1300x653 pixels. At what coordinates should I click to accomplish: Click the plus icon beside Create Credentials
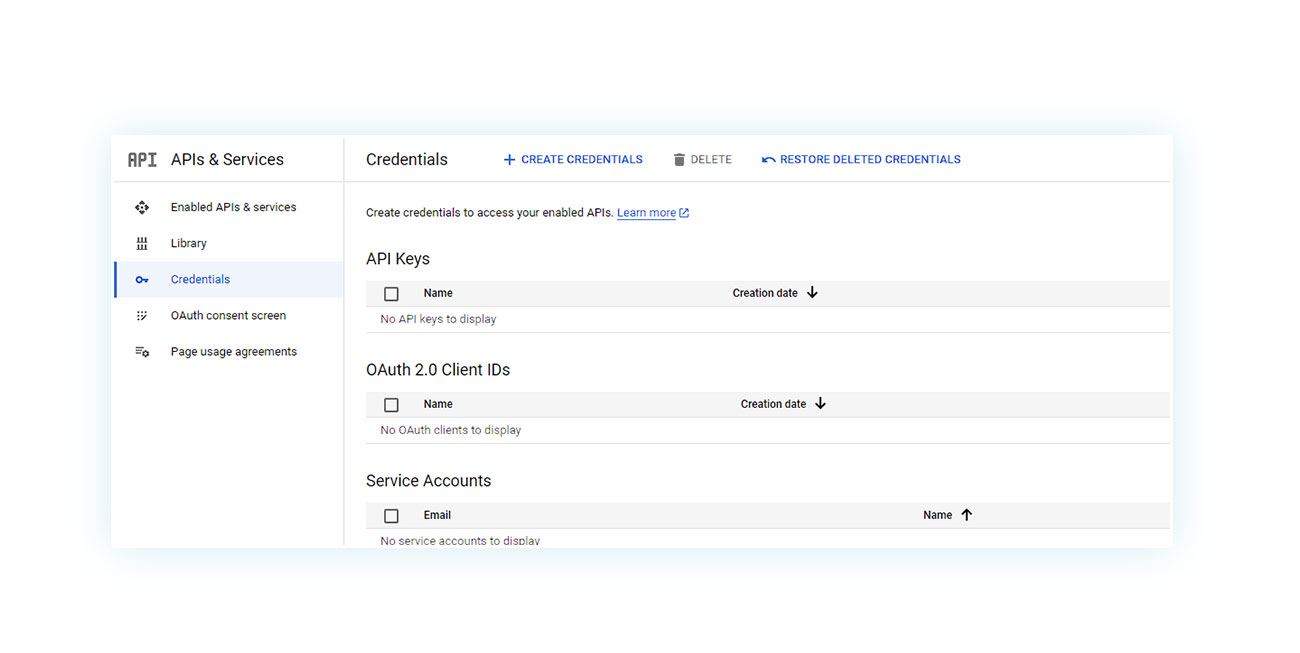(509, 159)
